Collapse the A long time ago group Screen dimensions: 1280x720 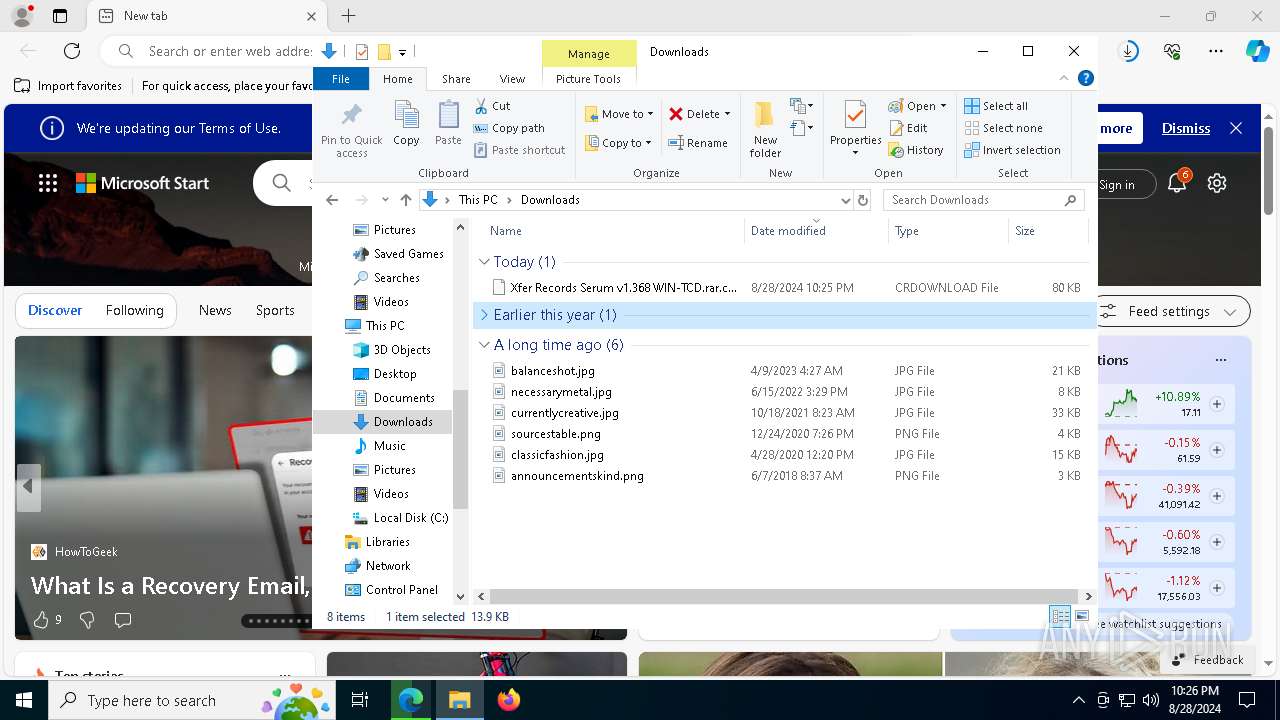click(484, 345)
